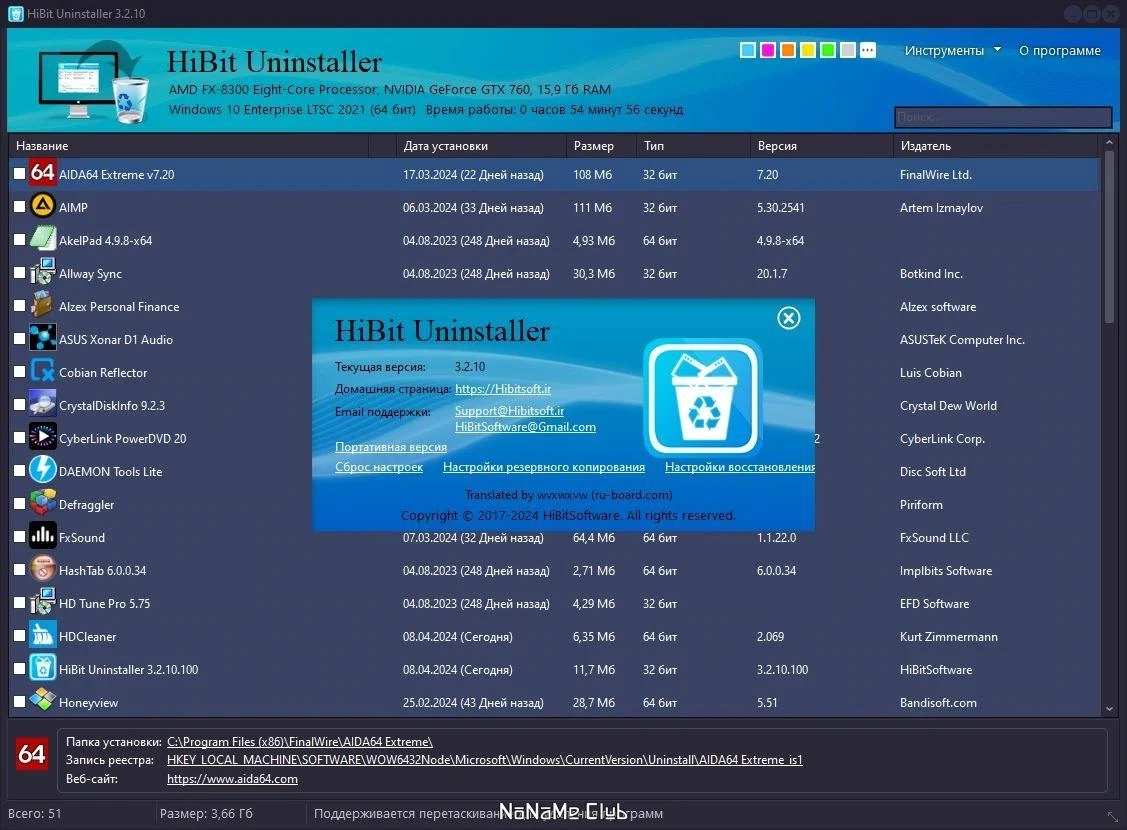Tick the AkelPad 4.9.8-x64 checkbox
The width and height of the screenshot is (1127, 830).
click(x=19, y=240)
